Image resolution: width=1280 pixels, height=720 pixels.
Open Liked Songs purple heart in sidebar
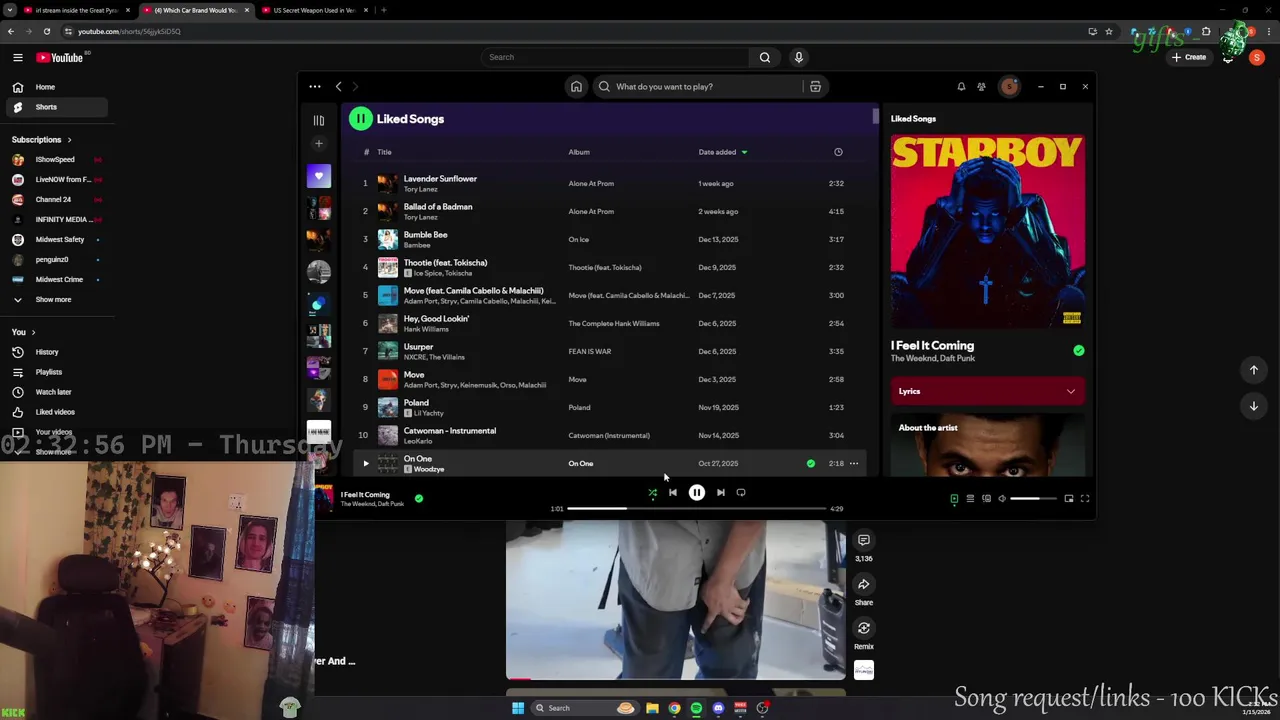click(x=318, y=176)
